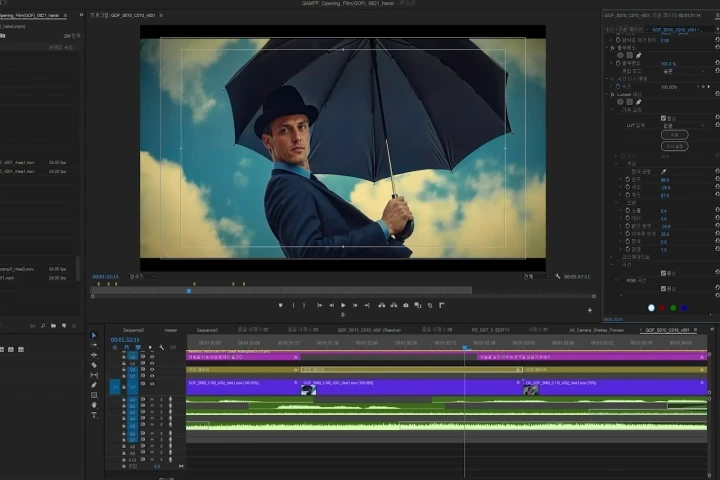Open Comparison View in program monitor
720x480 pixels.
(x=418, y=305)
